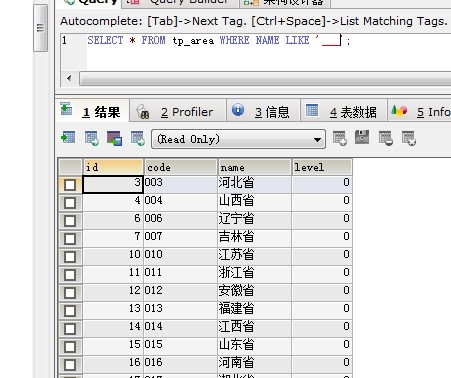
Task: Select the code cell 016
Action: point(181,364)
